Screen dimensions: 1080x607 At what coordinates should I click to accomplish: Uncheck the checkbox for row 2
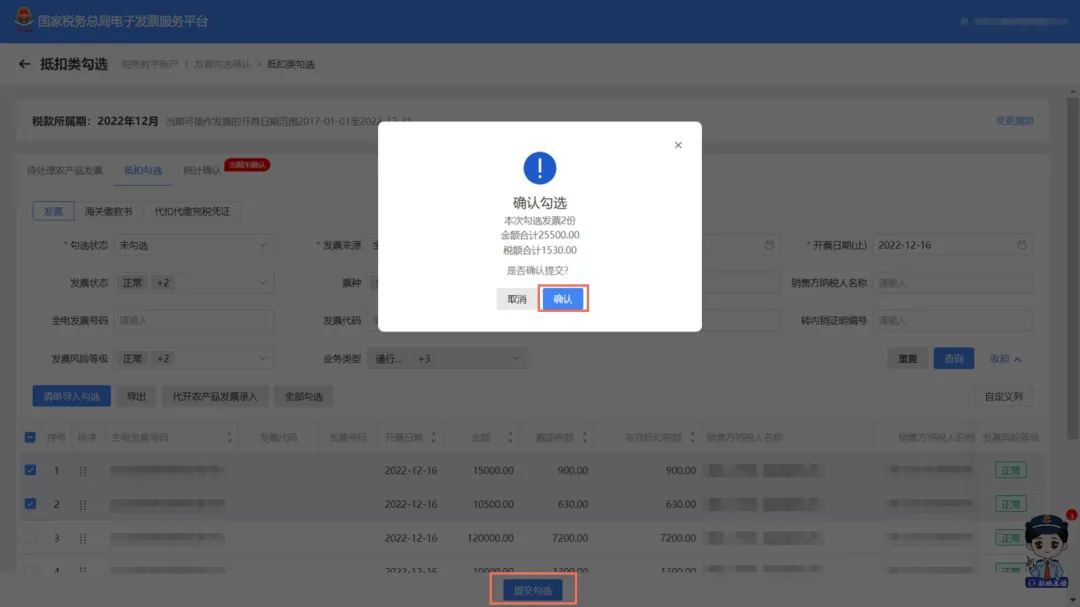click(x=30, y=504)
